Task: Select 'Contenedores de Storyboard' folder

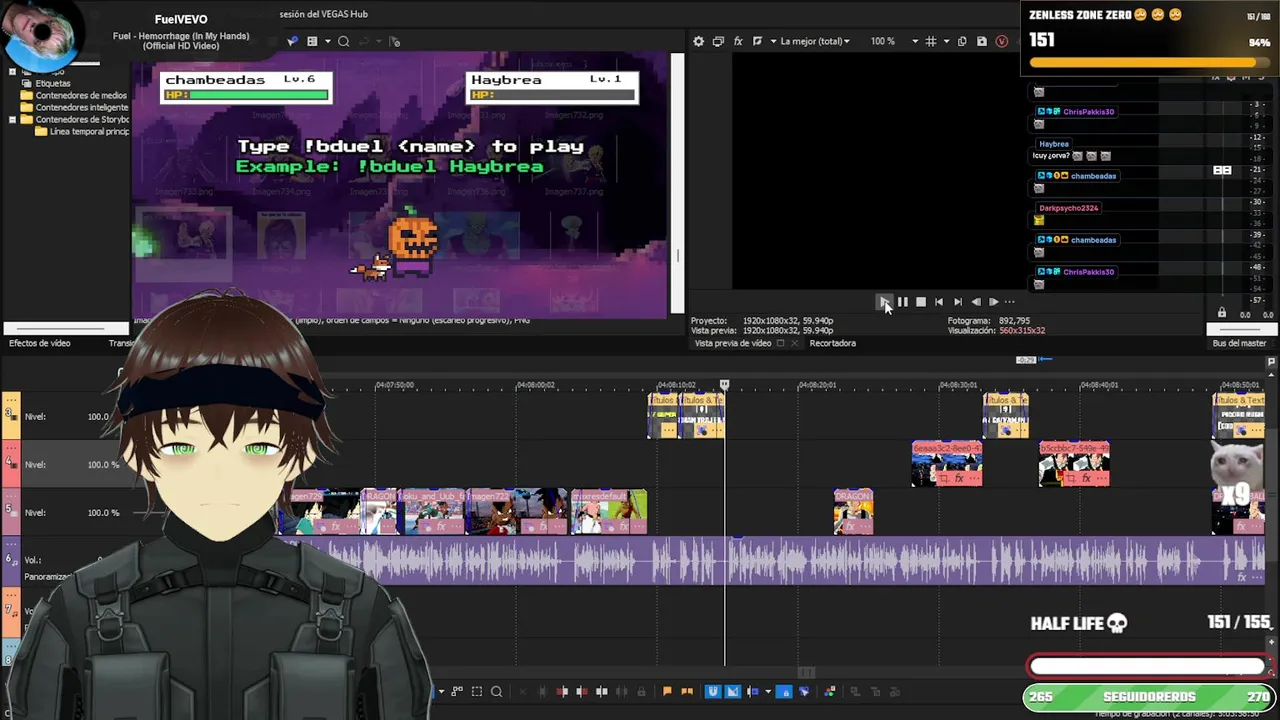Action: (x=83, y=119)
